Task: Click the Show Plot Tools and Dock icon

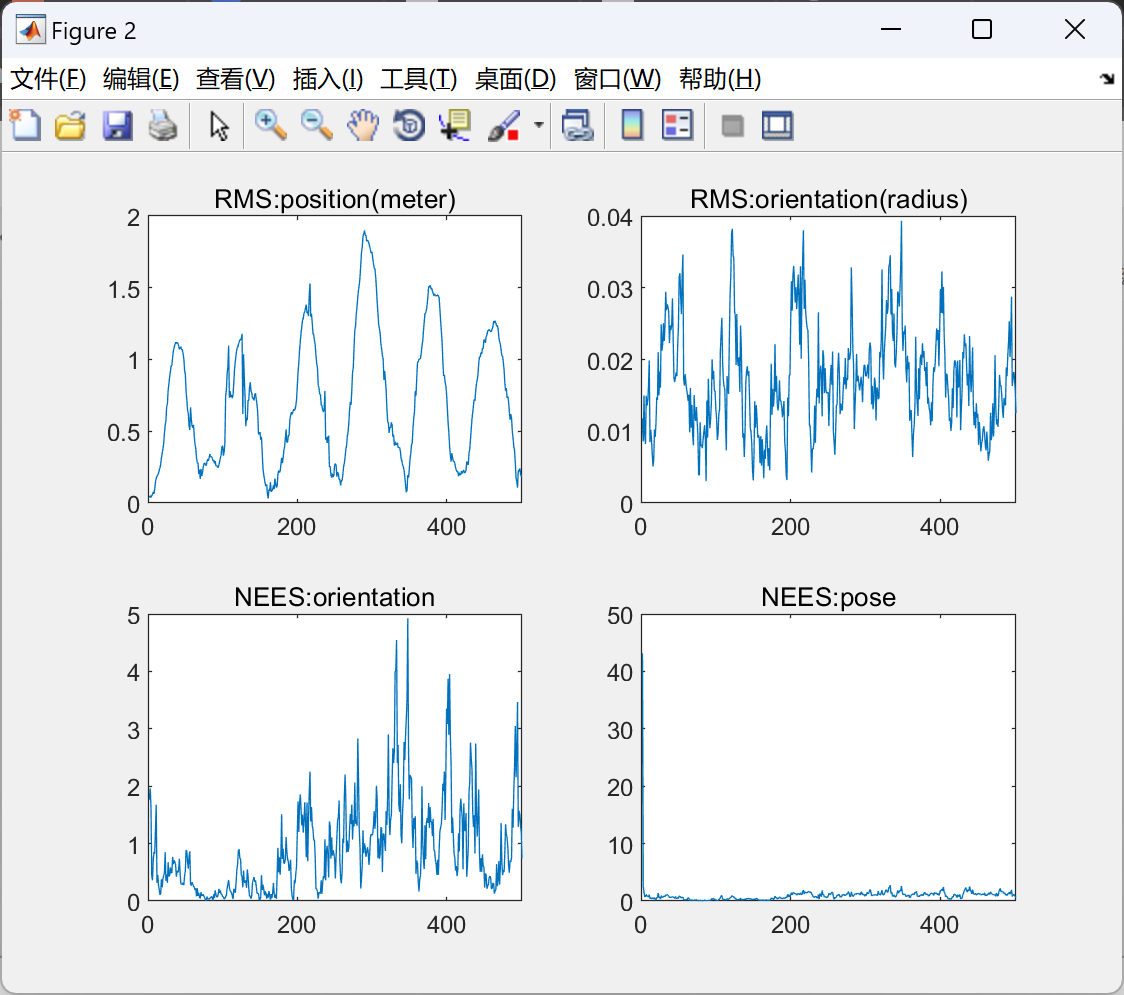Action: [x=778, y=125]
